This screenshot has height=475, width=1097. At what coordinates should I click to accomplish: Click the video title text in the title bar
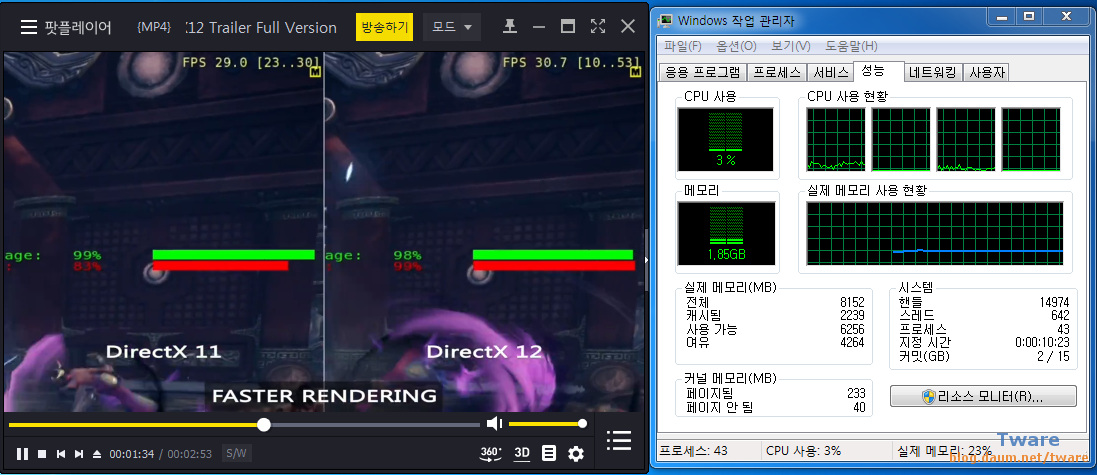coord(261,27)
